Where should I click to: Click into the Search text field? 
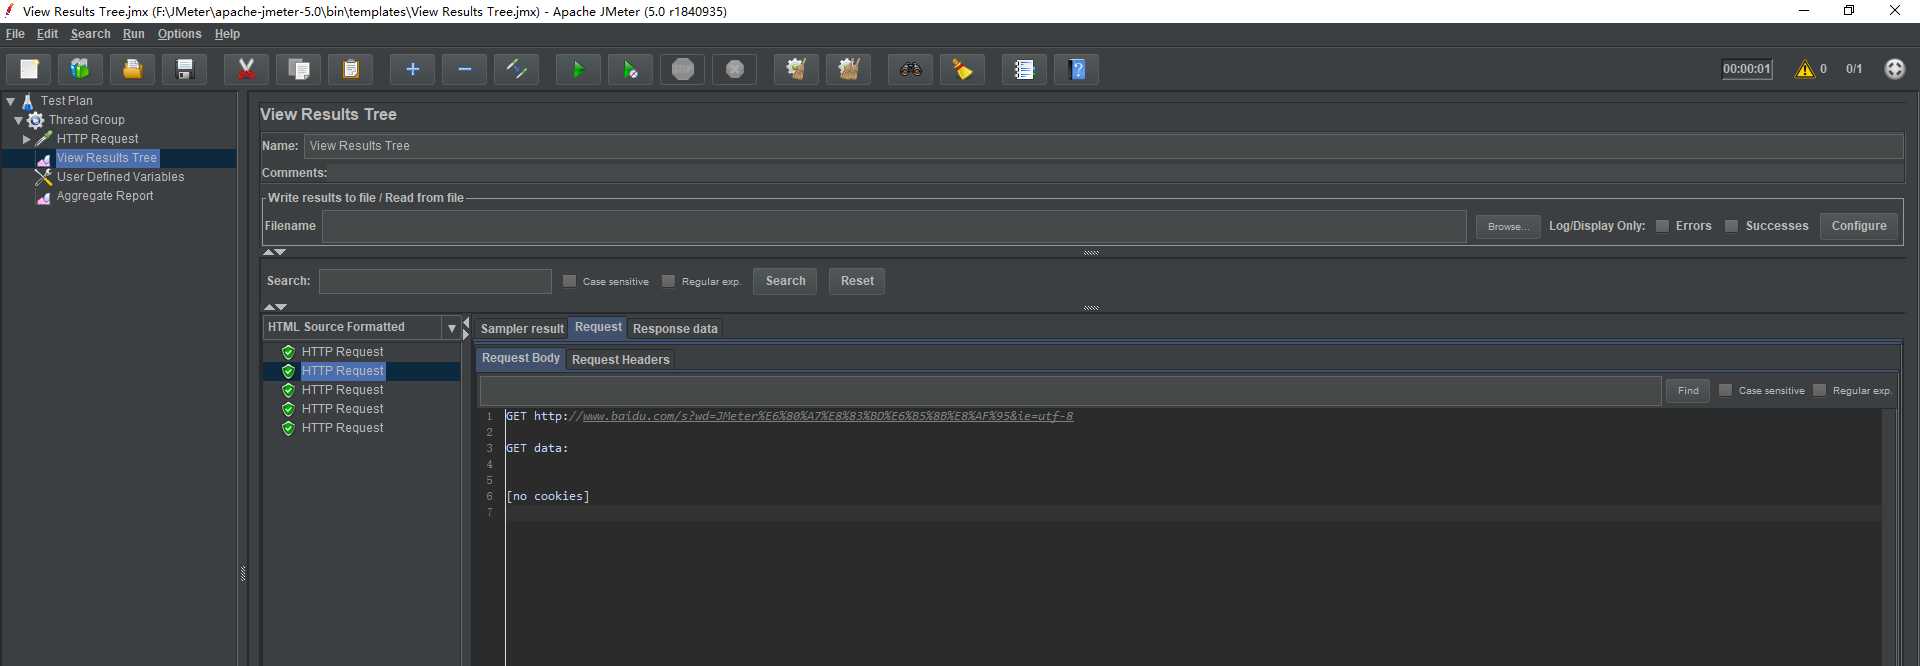[435, 281]
